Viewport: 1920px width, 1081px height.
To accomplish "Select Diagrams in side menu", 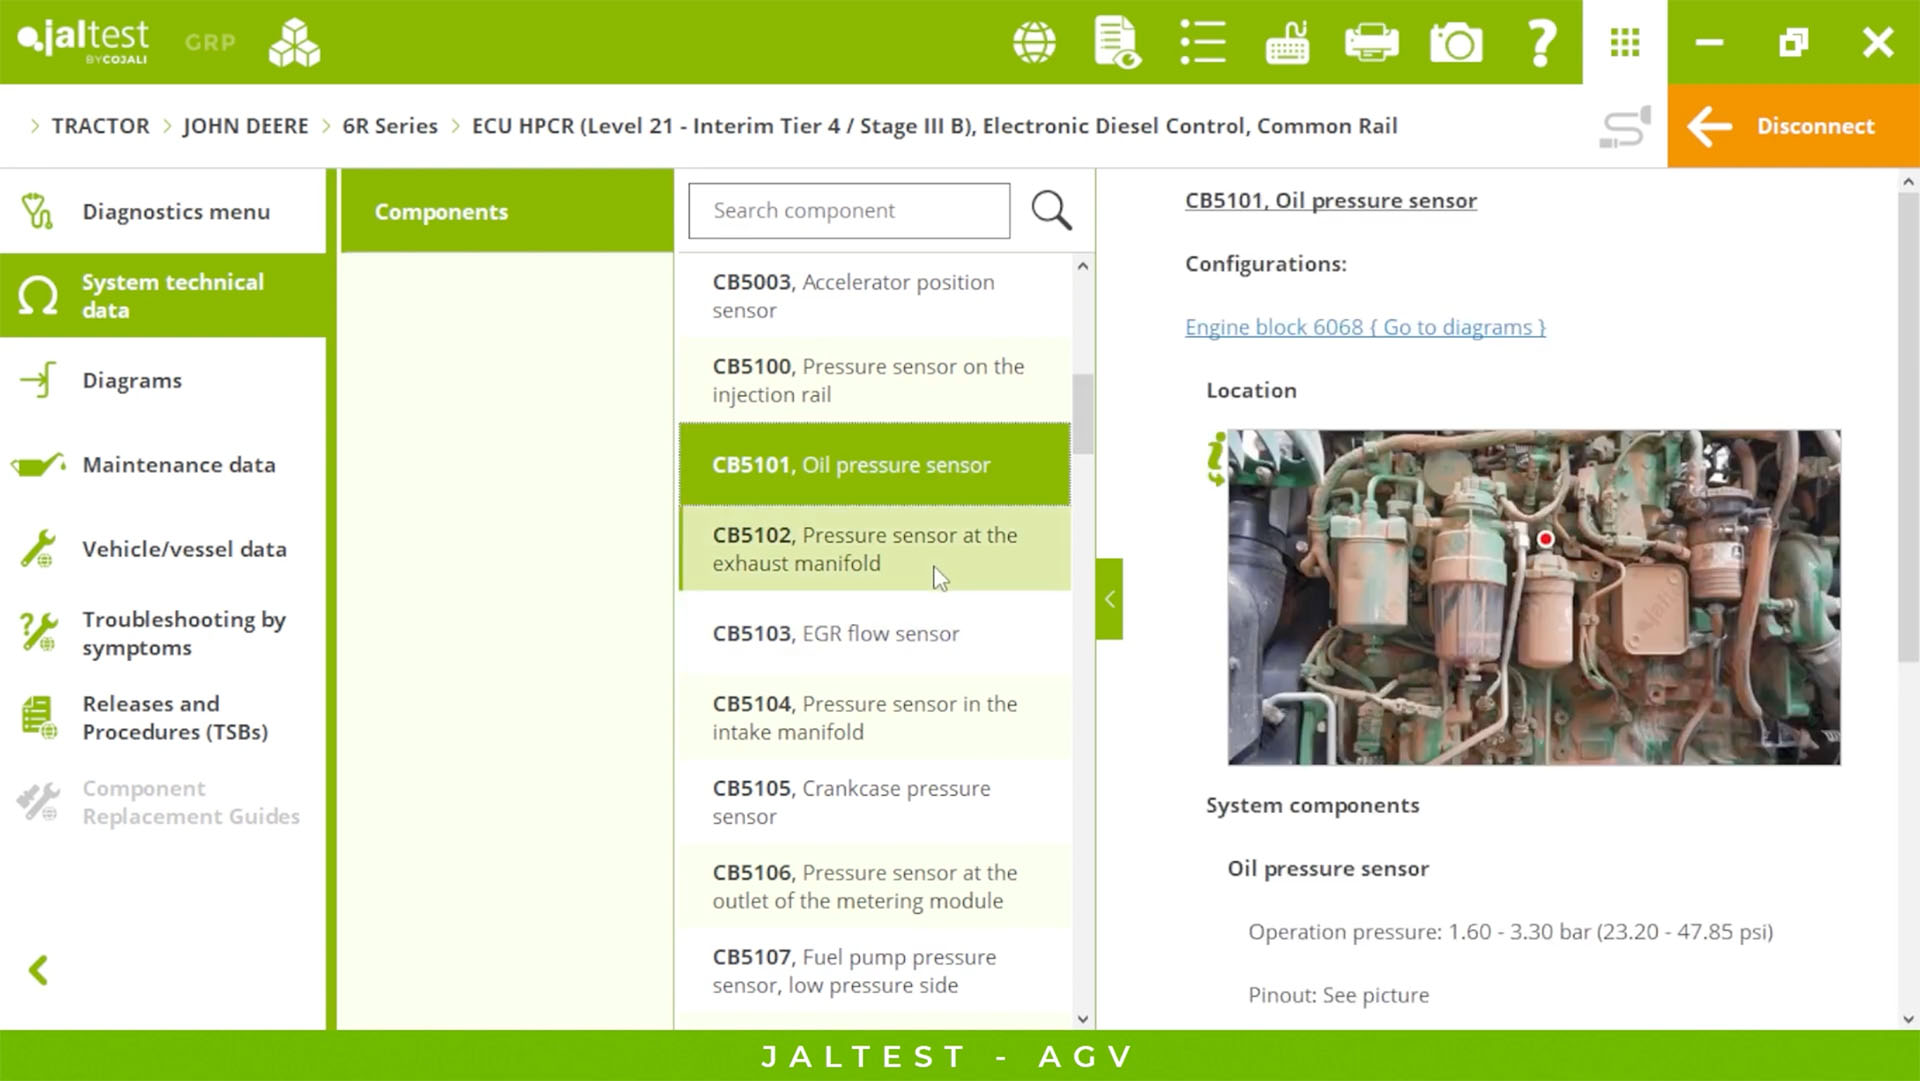I will tap(132, 381).
